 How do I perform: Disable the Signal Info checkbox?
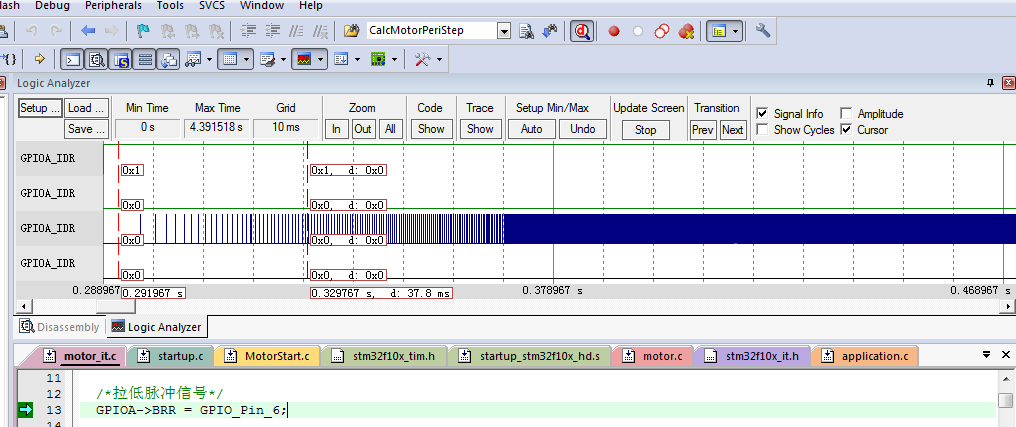coord(763,113)
